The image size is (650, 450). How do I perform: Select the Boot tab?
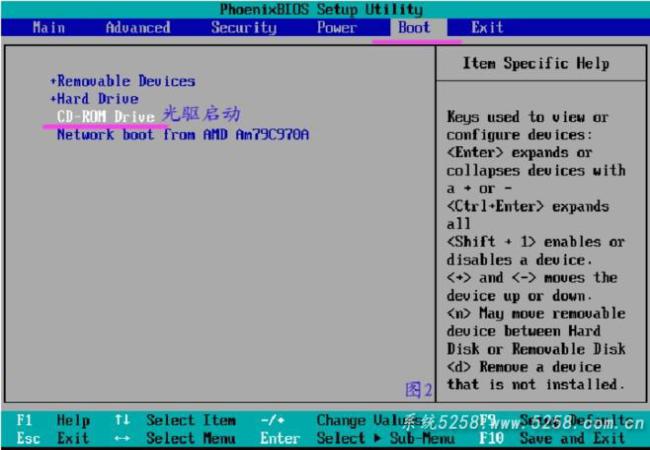tap(414, 28)
